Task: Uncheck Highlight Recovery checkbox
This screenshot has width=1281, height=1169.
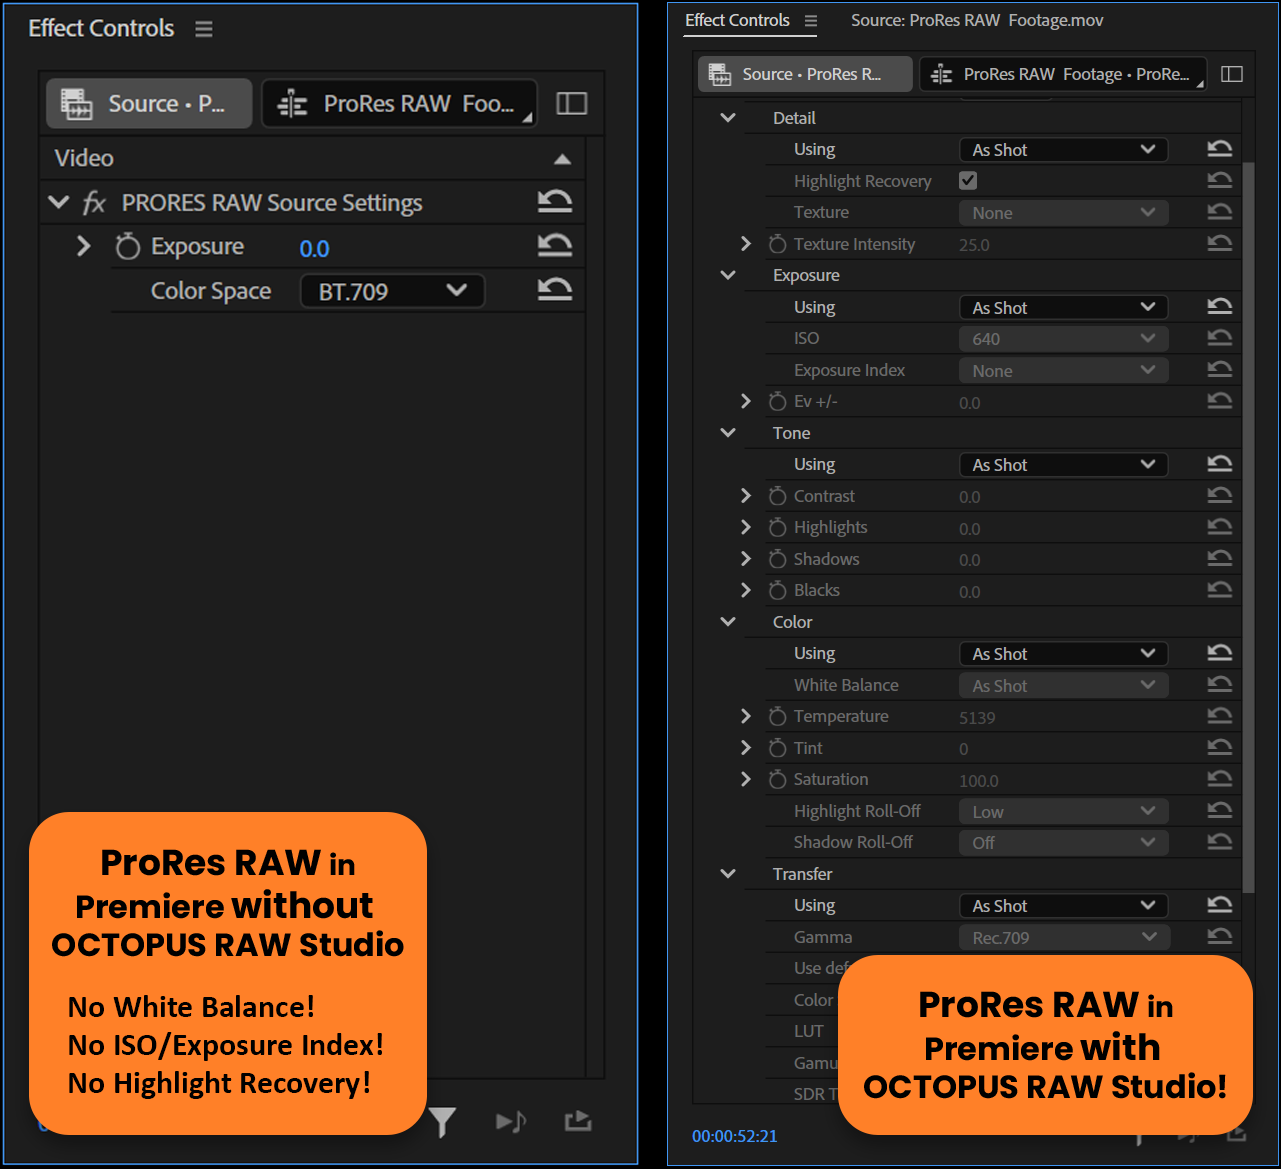Action: point(968,181)
